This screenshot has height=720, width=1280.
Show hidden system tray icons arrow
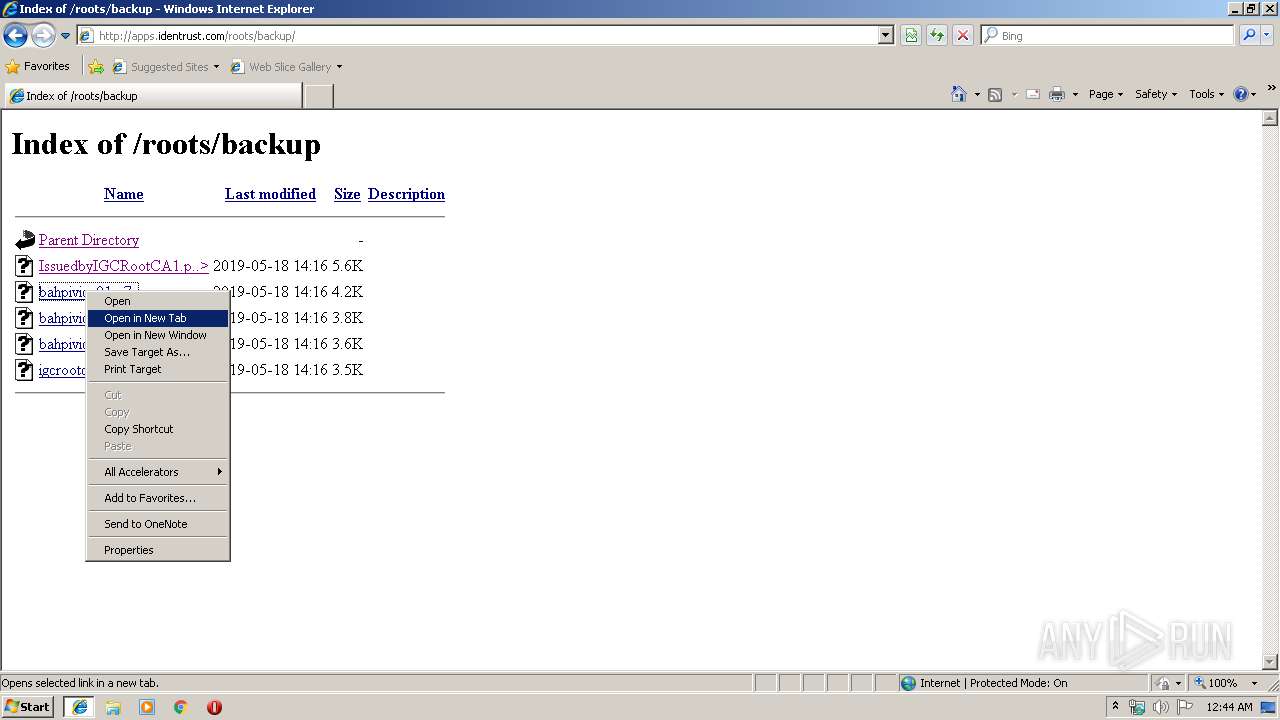click(1115, 707)
